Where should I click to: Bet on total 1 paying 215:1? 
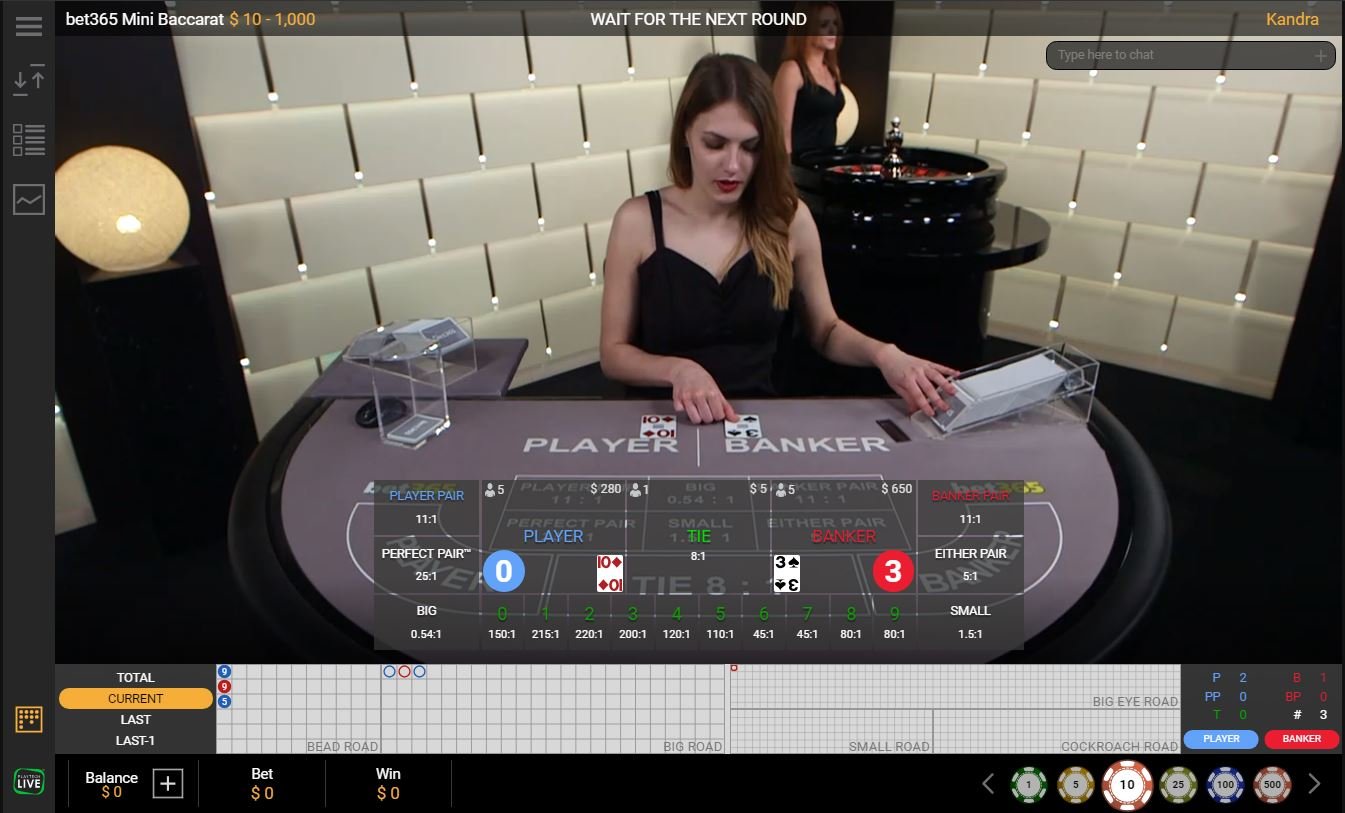pyautogui.click(x=546, y=622)
